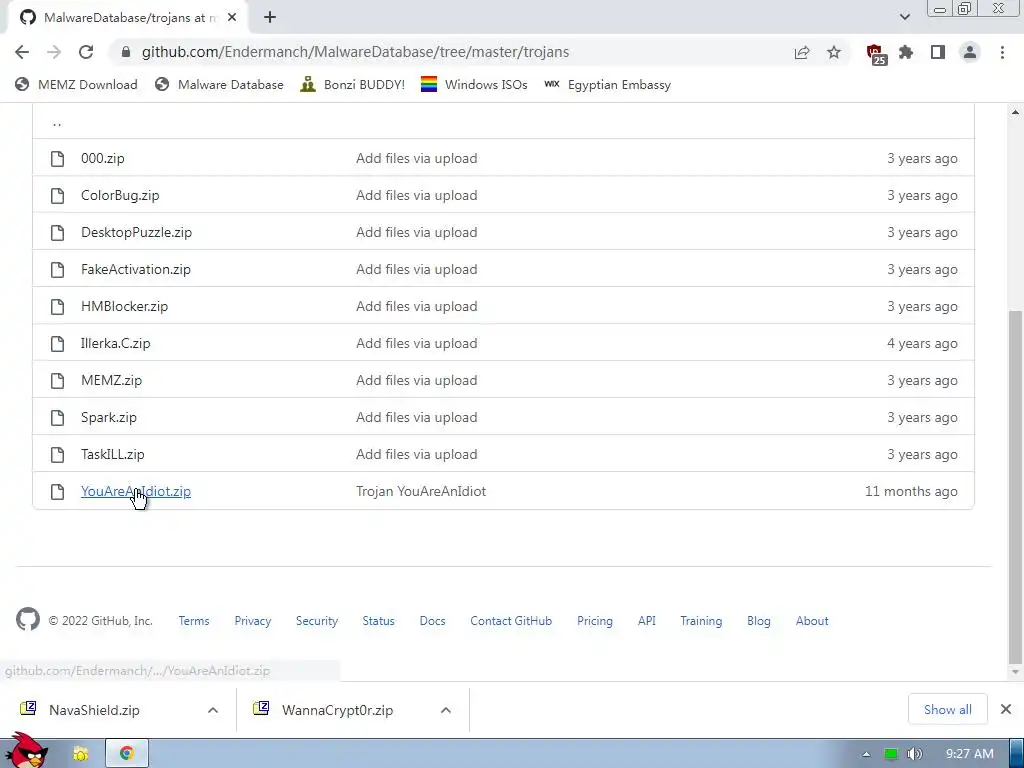The height and width of the screenshot is (768, 1024).
Task: Open the API footer link
Action: coord(647,621)
